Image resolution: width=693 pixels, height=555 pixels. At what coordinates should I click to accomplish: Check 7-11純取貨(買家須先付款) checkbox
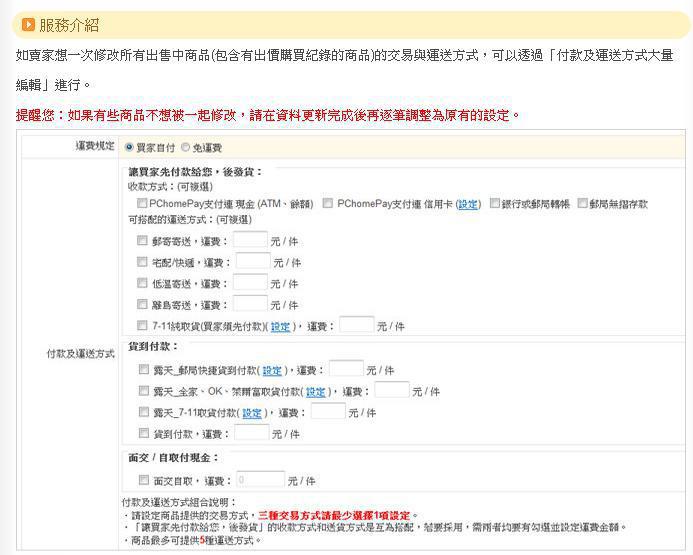point(142,325)
